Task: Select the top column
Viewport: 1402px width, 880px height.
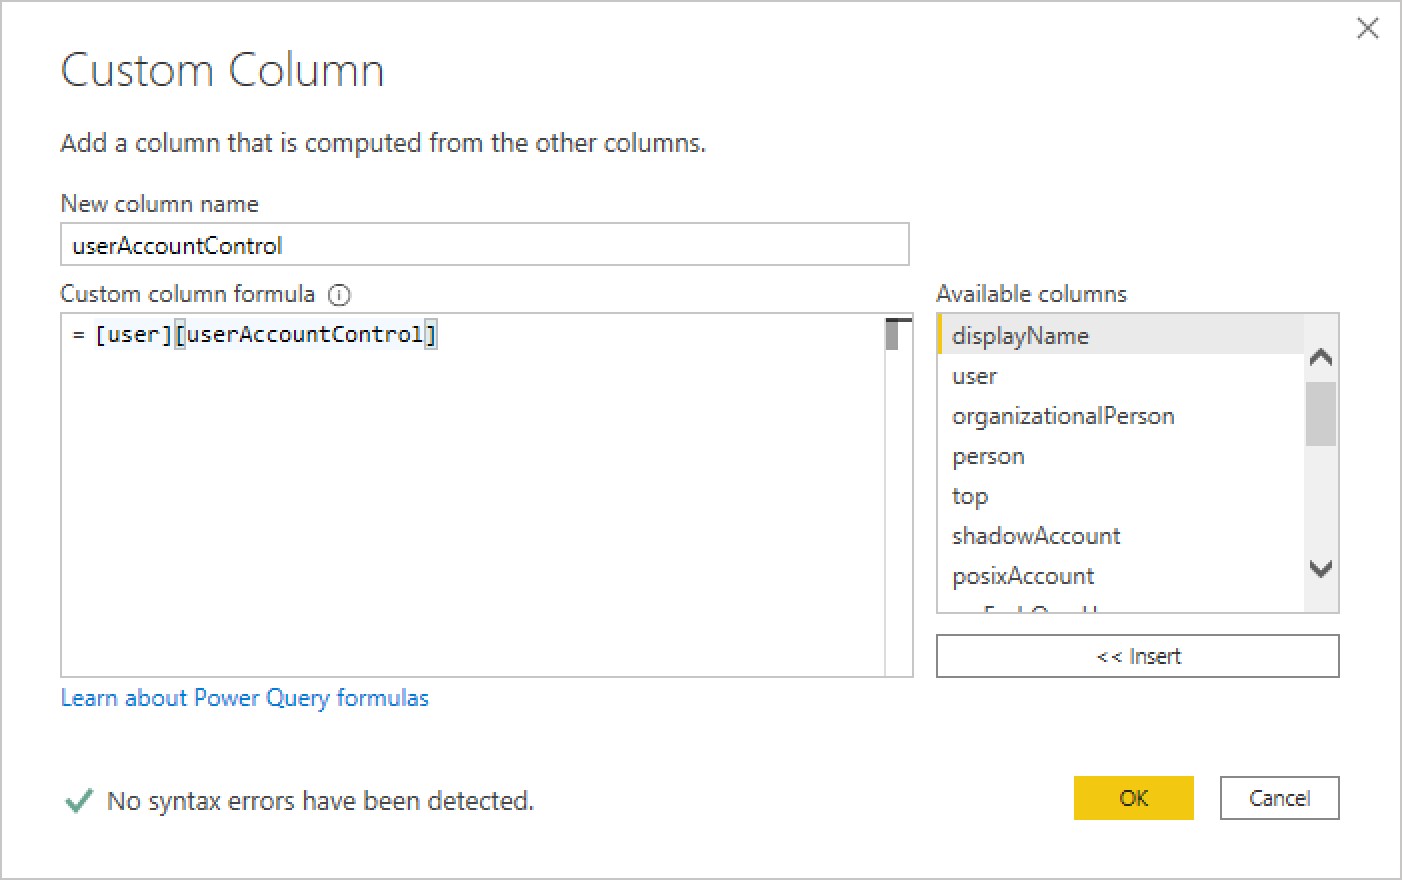Action: 1120,496
